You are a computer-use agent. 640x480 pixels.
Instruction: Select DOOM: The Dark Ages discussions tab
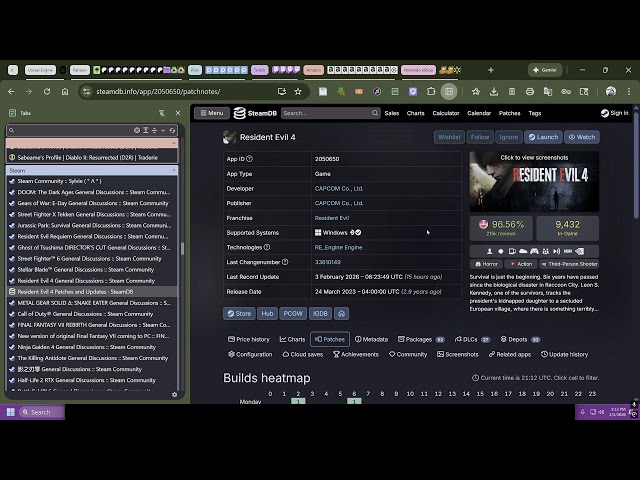pyautogui.click(x=92, y=192)
